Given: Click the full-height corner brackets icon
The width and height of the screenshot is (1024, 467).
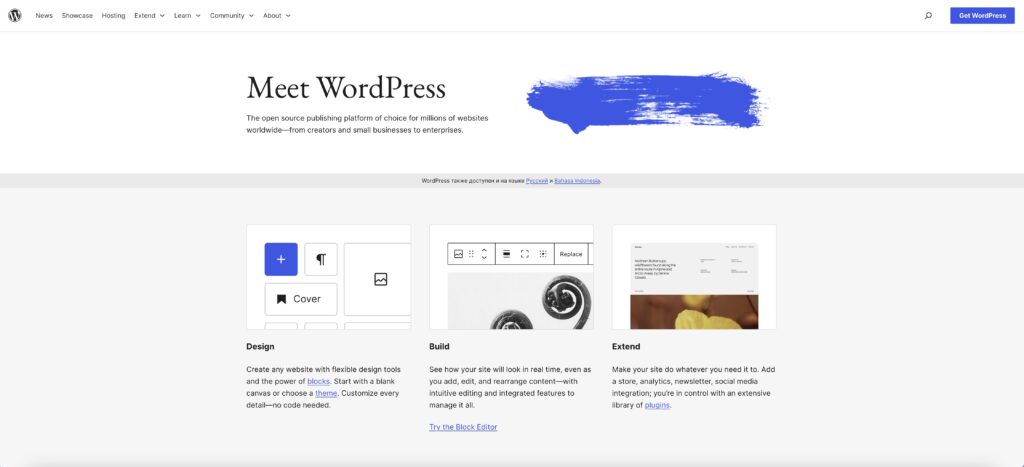Looking at the screenshot, I should click(524, 254).
